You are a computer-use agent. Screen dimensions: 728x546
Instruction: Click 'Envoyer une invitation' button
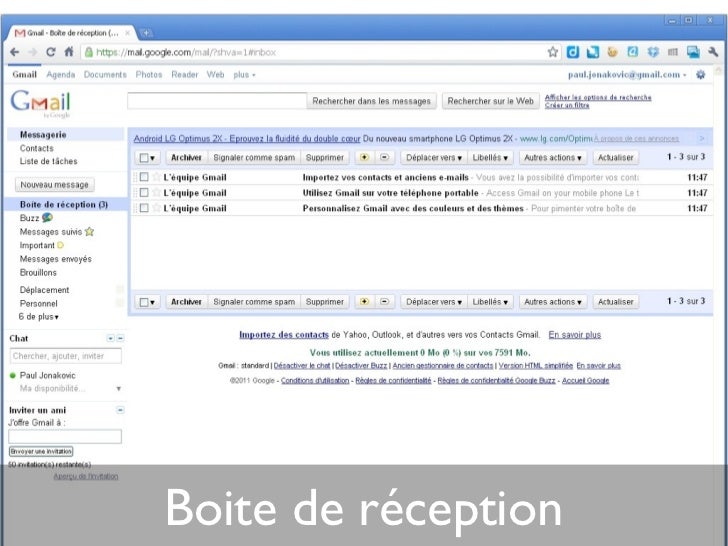click(41, 451)
